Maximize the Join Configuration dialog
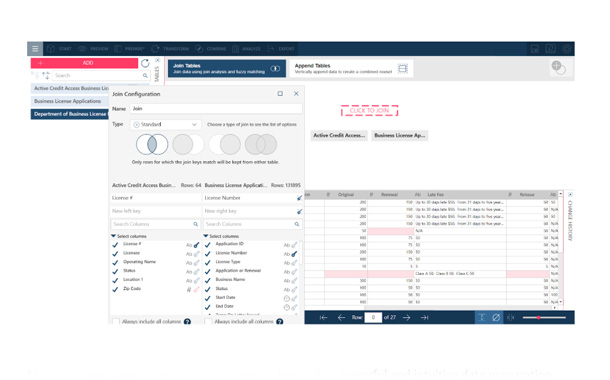 (x=280, y=94)
